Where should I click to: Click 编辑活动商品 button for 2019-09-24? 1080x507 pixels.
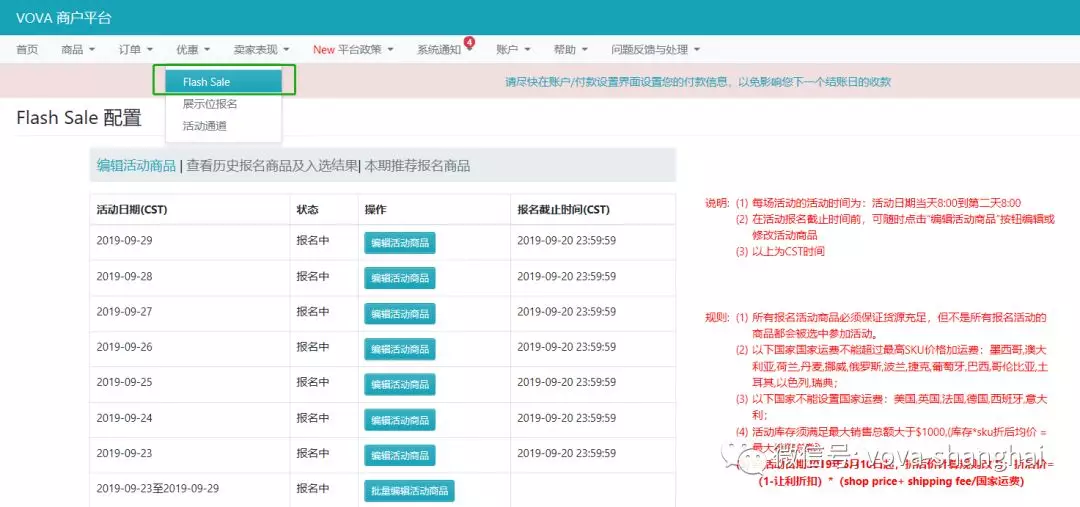(x=399, y=420)
